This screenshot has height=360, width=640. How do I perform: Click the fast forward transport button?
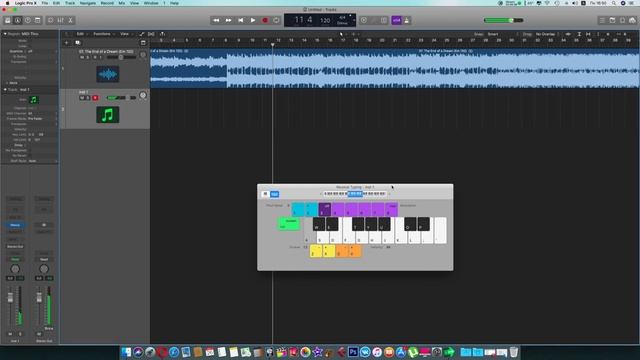pyautogui.click(x=228, y=20)
